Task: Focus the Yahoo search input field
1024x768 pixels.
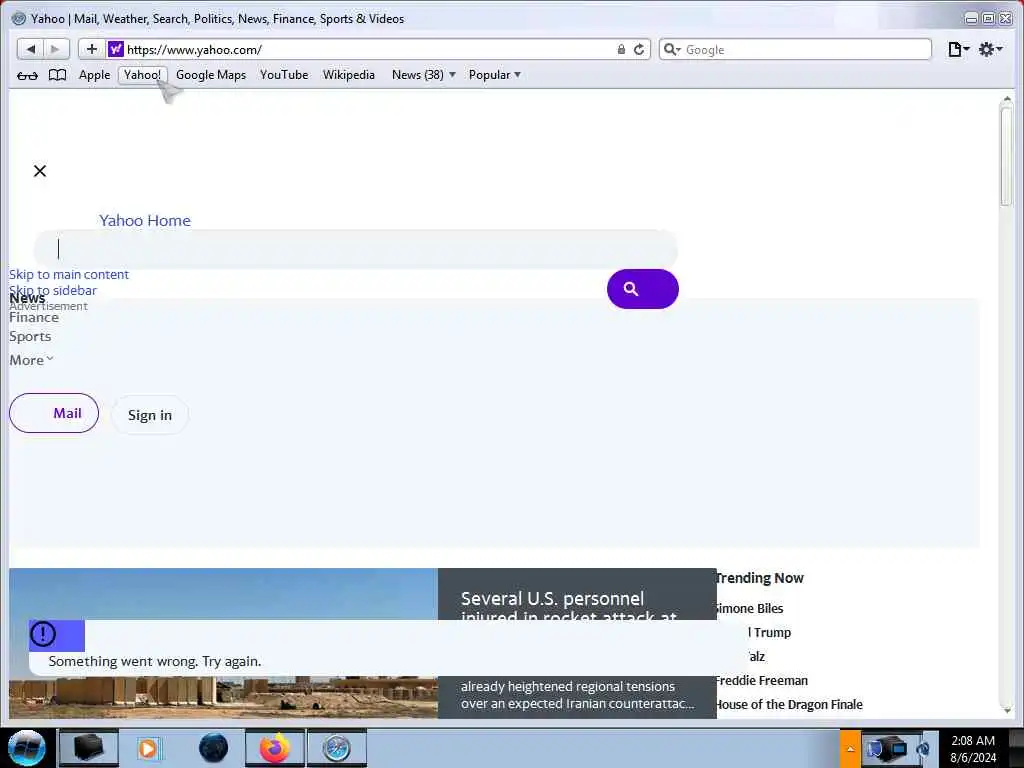Action: coord(356,249)
